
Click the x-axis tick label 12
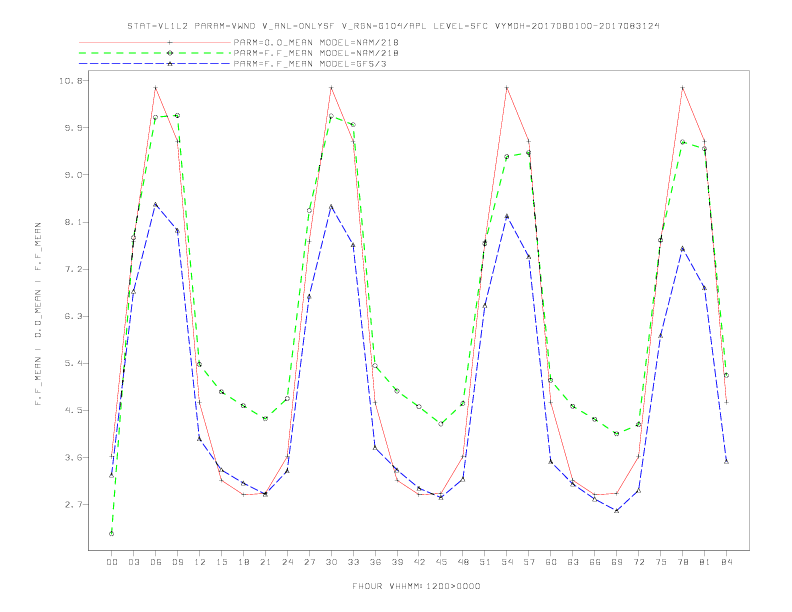[x=200, y=562]
